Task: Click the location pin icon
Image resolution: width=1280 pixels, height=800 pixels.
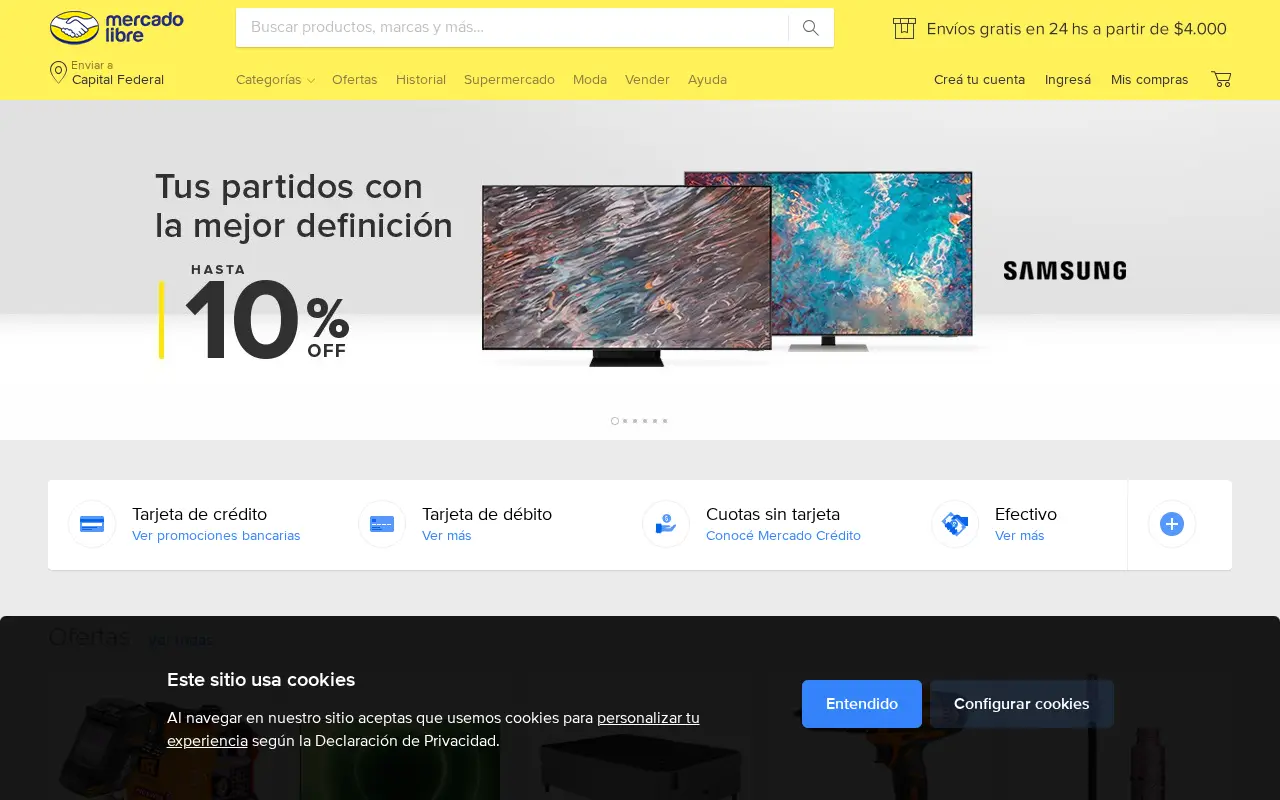Action: 58,72
